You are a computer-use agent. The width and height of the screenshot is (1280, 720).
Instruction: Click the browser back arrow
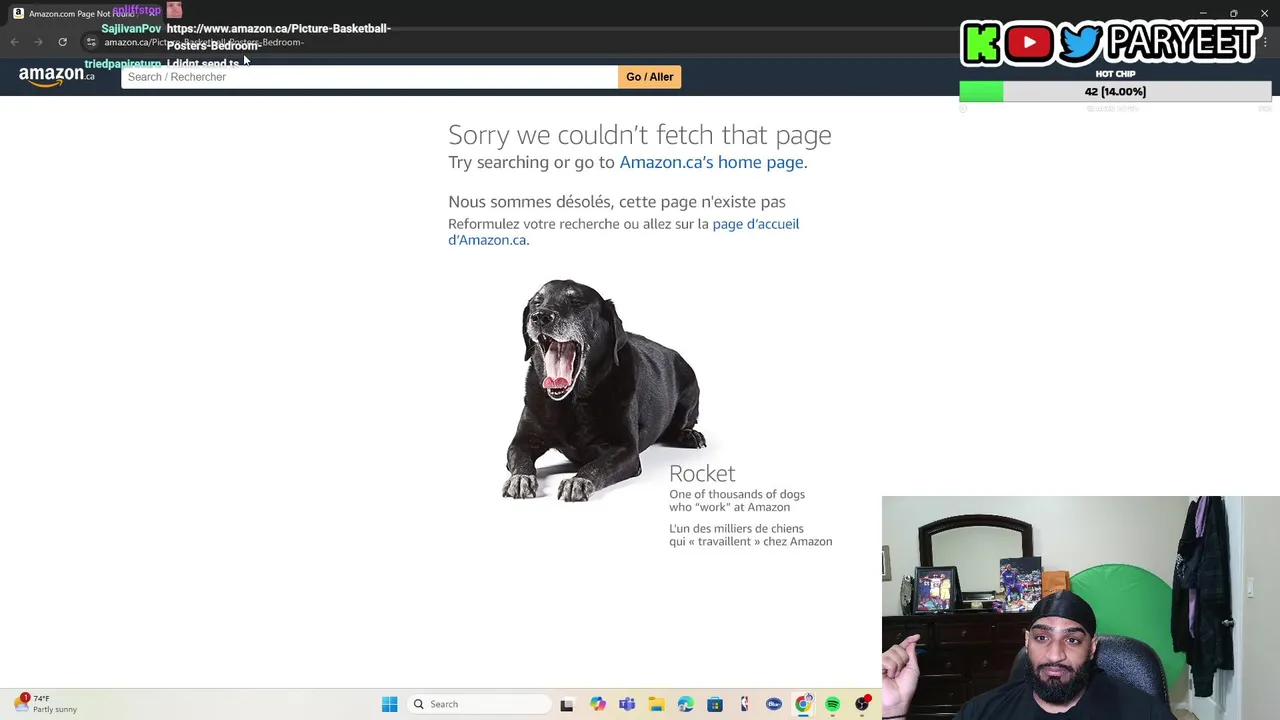pos(14,42)
